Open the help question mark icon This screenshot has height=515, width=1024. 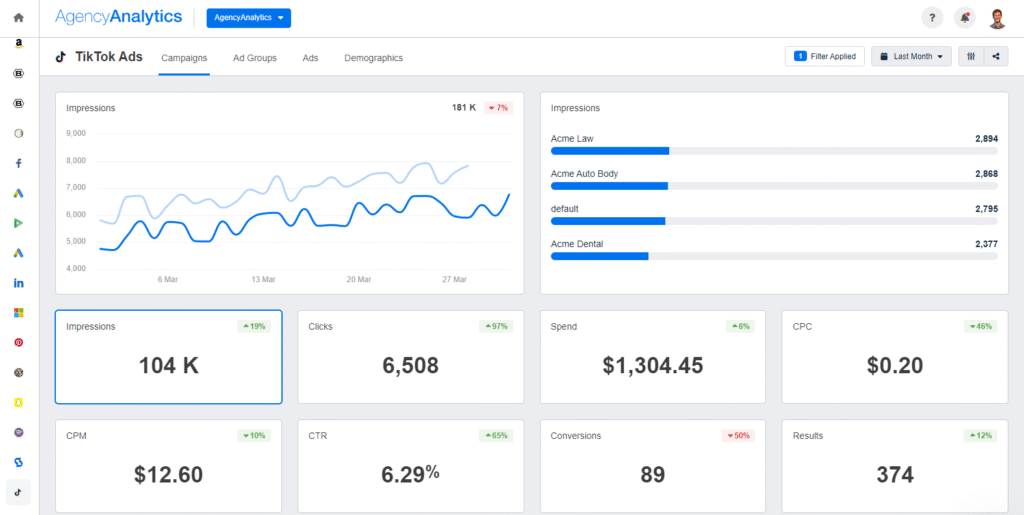point(932,18)
